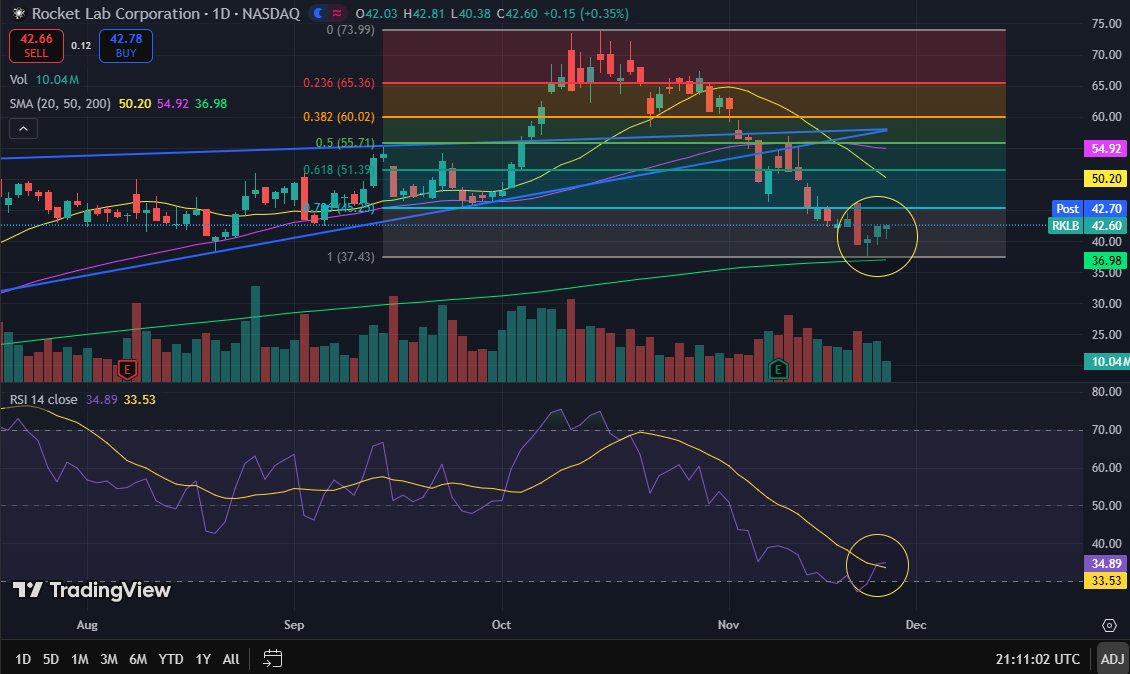Click the Post 42.70 price label
The image size is (1130, 674).
coord(1088,208)
